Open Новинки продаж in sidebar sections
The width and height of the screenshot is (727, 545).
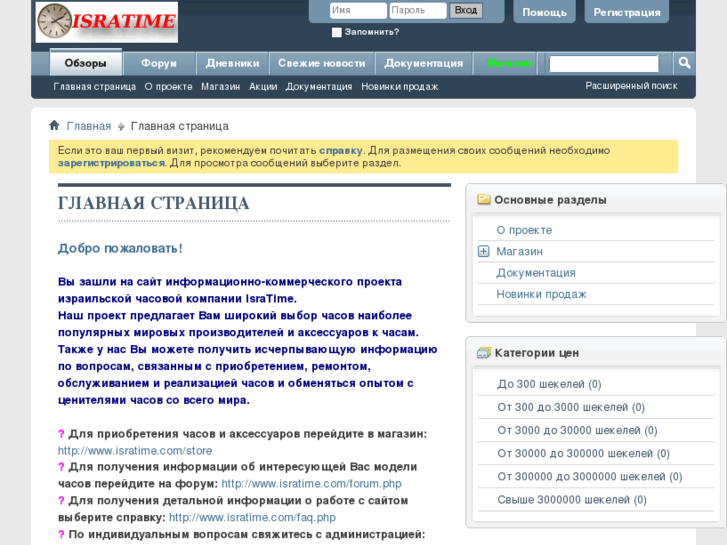click(541, 294)
